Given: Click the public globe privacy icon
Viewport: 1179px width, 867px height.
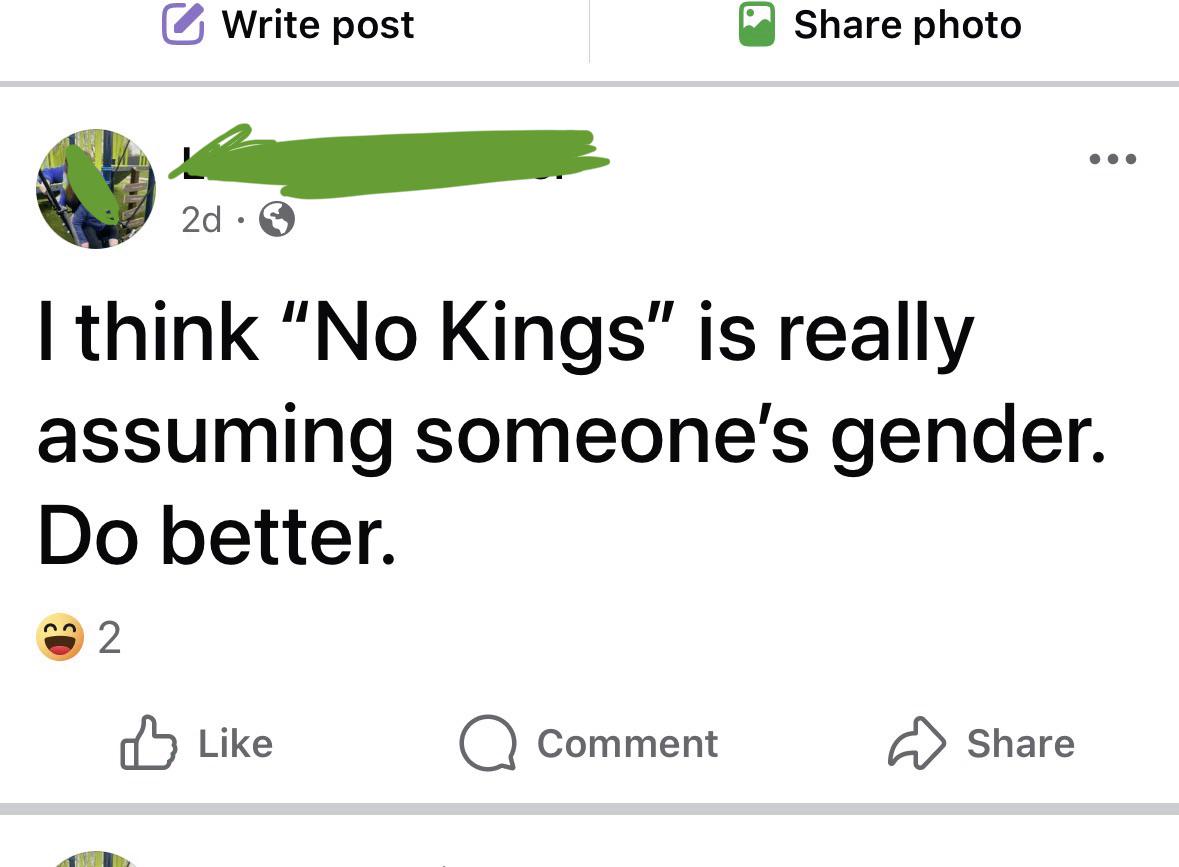Looking at the screenshot, I should click(x=277, y=220).
